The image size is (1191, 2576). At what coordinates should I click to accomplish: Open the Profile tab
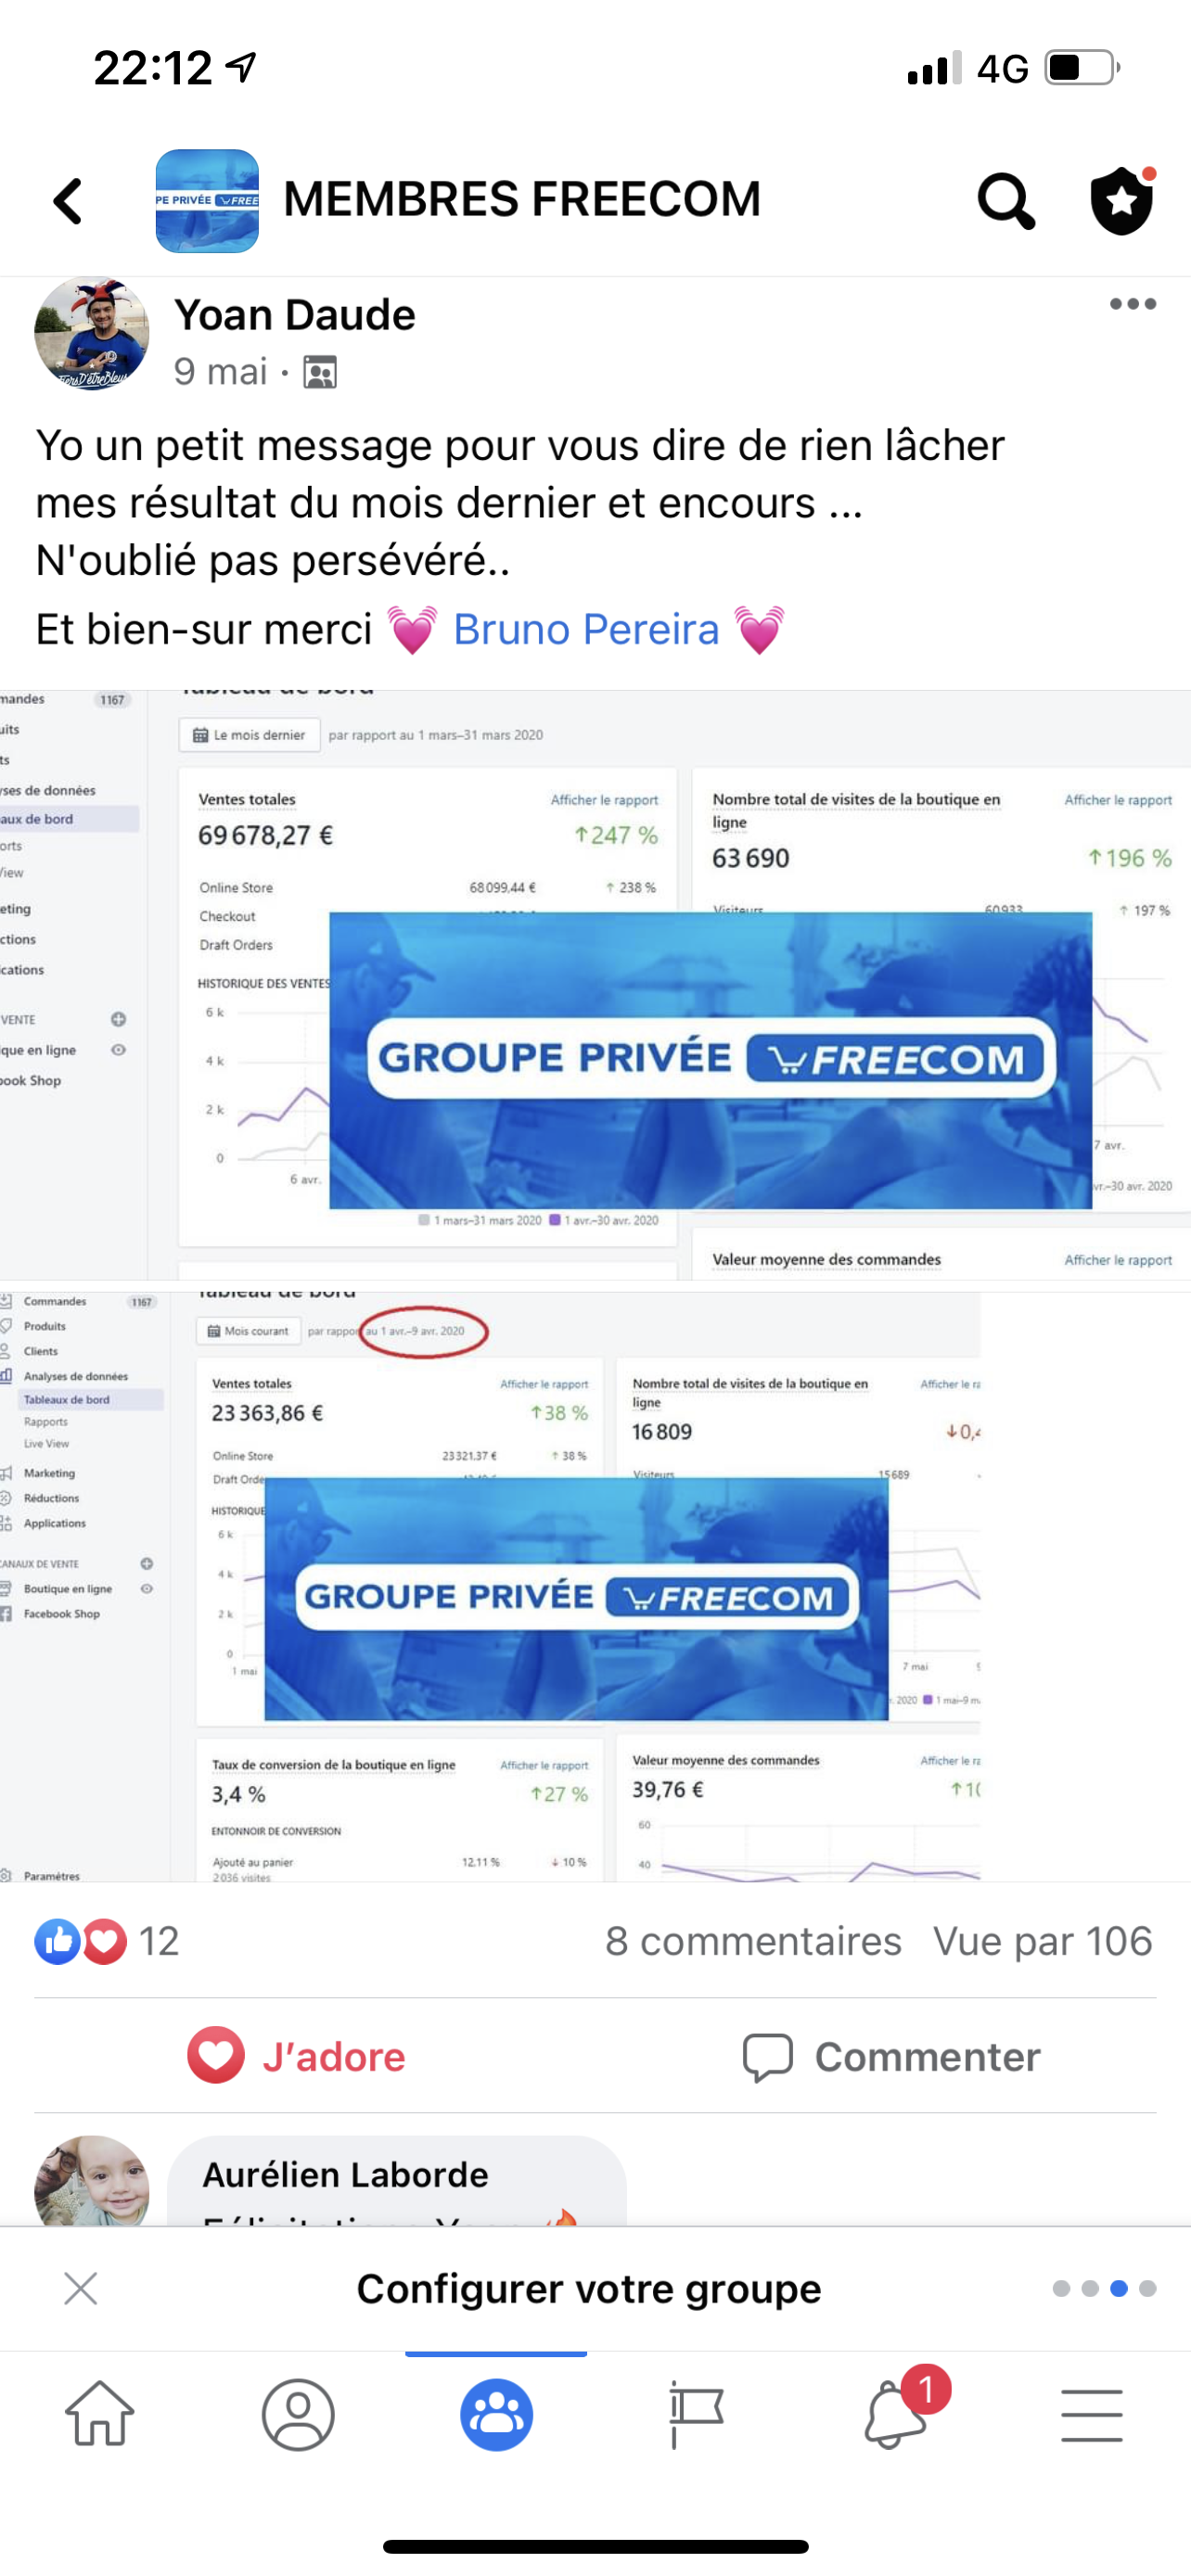pos(298,2415)
